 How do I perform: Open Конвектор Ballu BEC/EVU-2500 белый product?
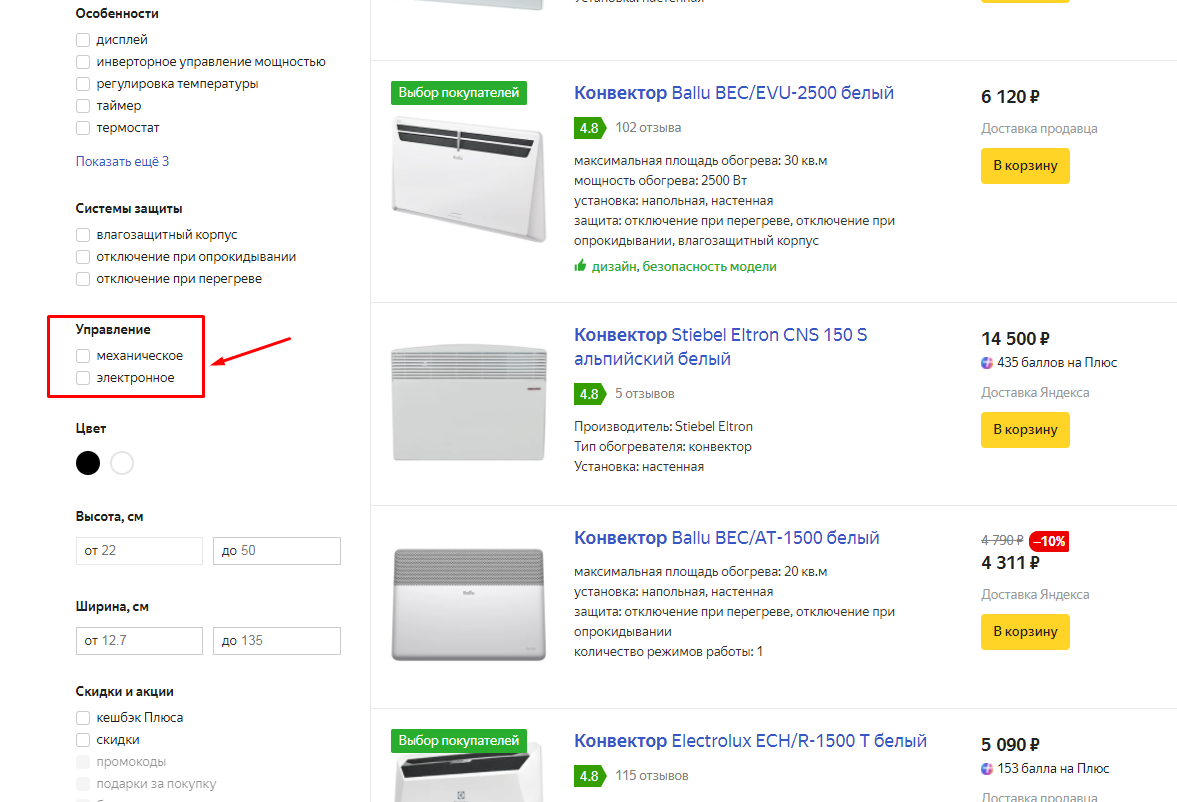pos(733,93)
